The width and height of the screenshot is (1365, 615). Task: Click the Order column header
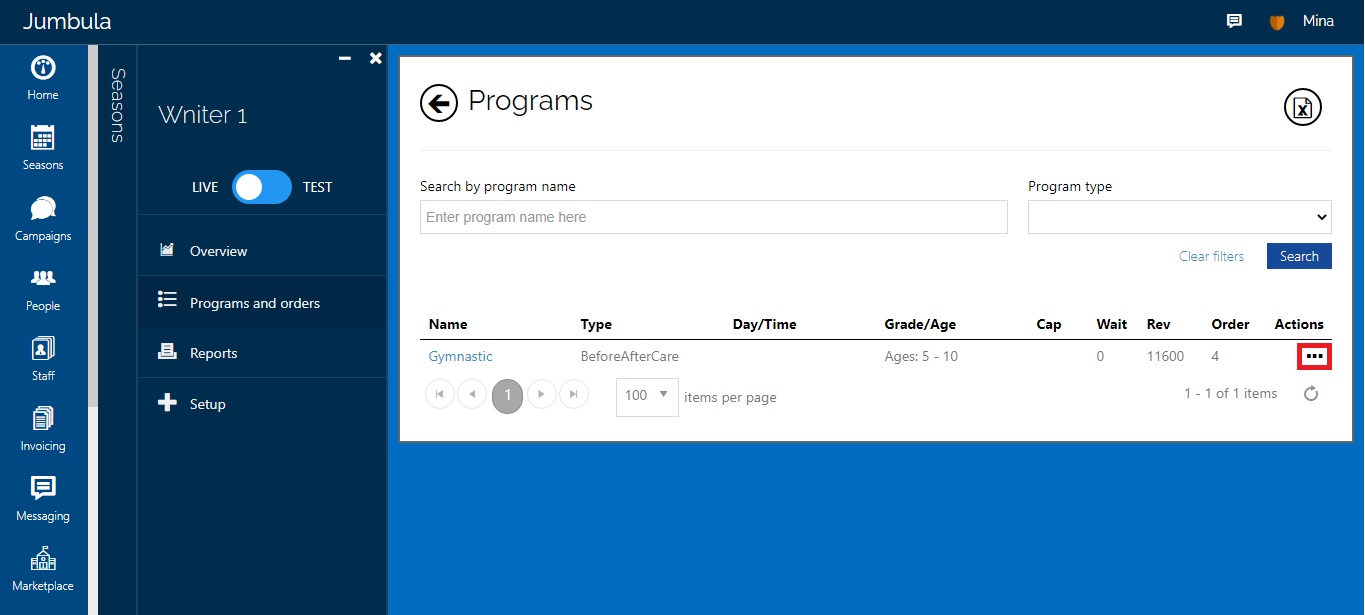click(x=1230, y=324)
